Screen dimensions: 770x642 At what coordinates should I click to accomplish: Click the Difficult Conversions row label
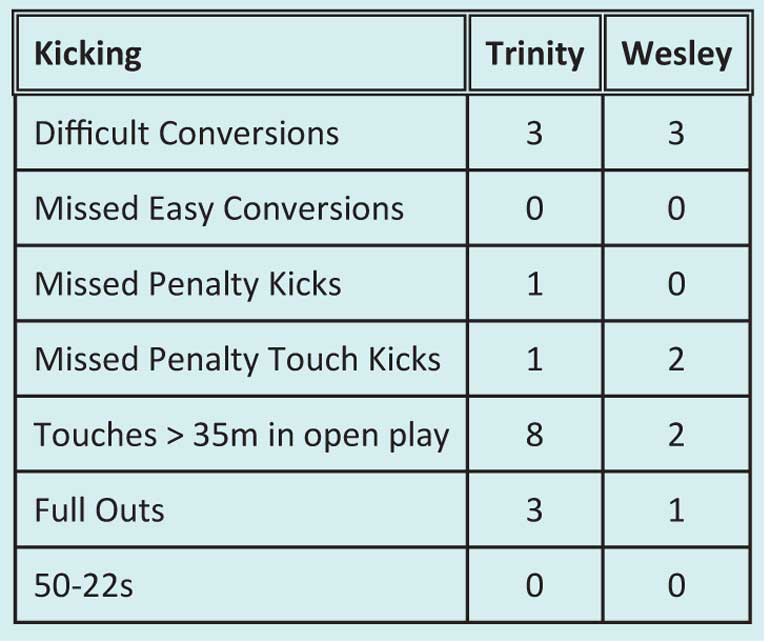pyautogui.click(x=187, y=133)
